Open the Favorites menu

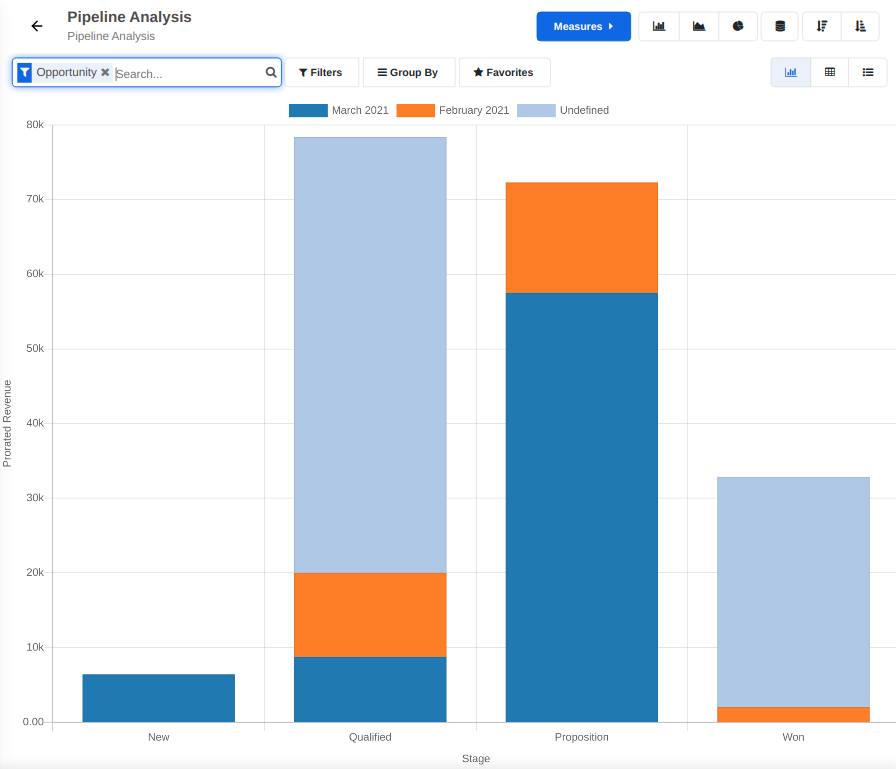pos(506,72)
